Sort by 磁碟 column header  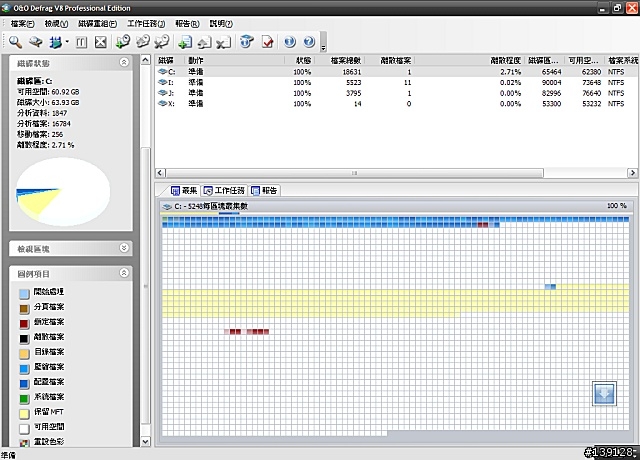[x=170, y=60]
